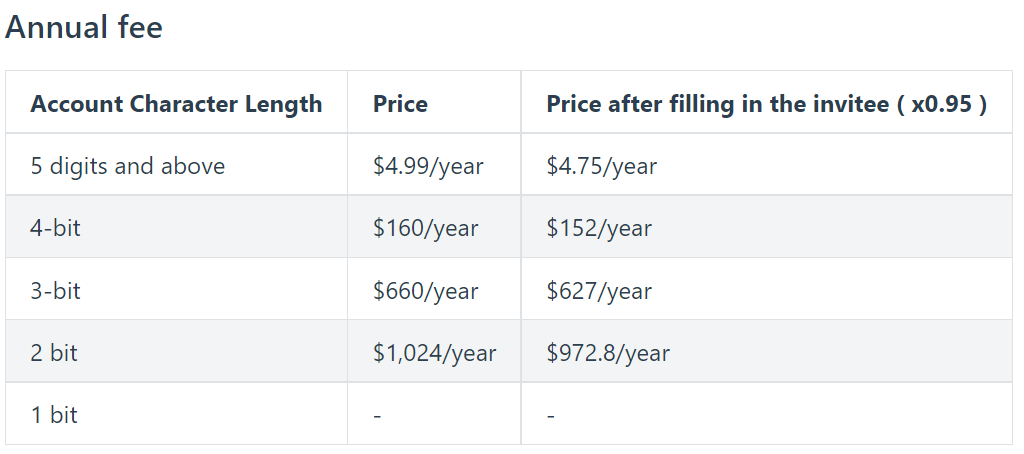
Task: Click the "Annual fee" heading
Action: (x=84, y=27)
